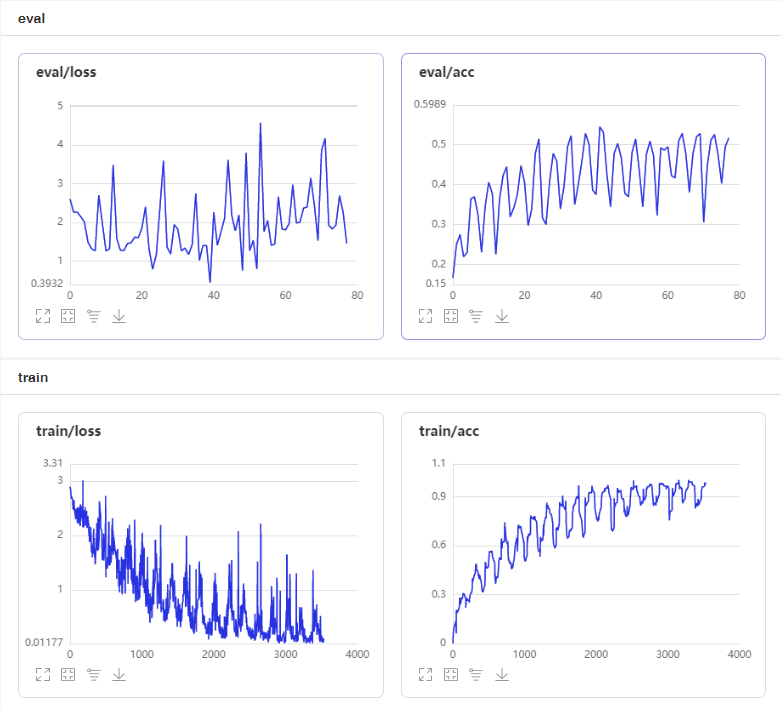Collapse the eval section header
The height and width of the screenshot is (708, 781).
(390, 18)
